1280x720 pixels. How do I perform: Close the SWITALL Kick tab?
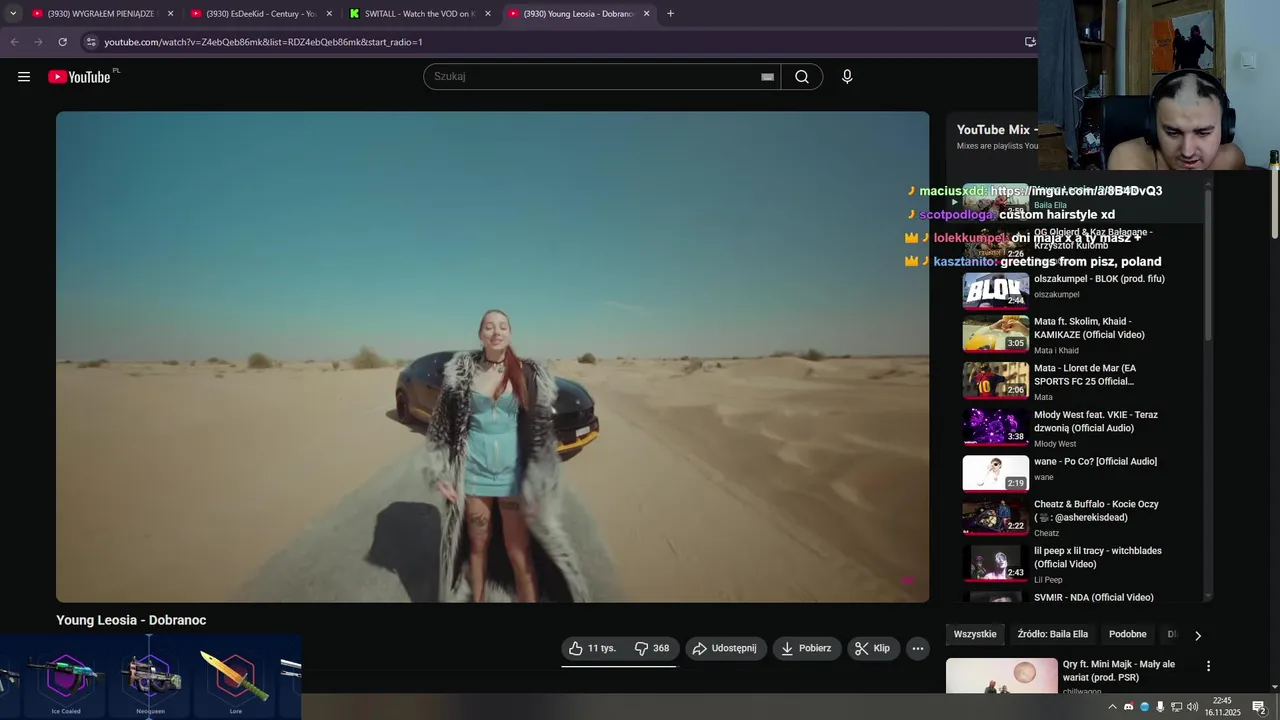click(x=488, y=14)
